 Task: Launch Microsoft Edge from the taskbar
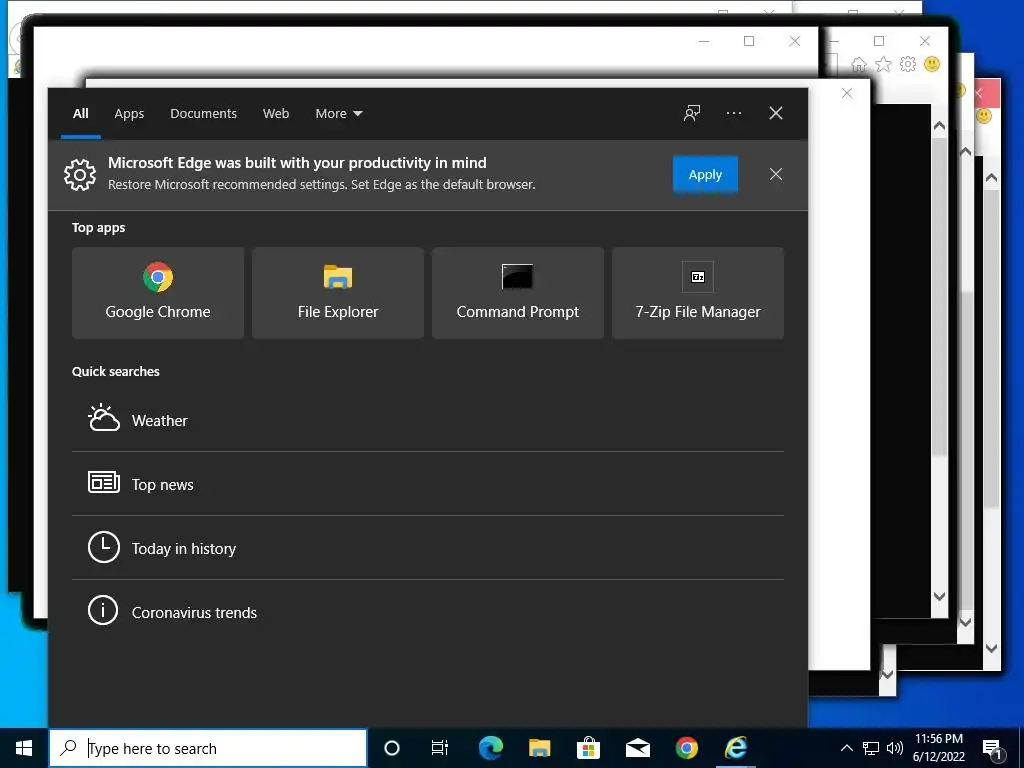[490, 748]
